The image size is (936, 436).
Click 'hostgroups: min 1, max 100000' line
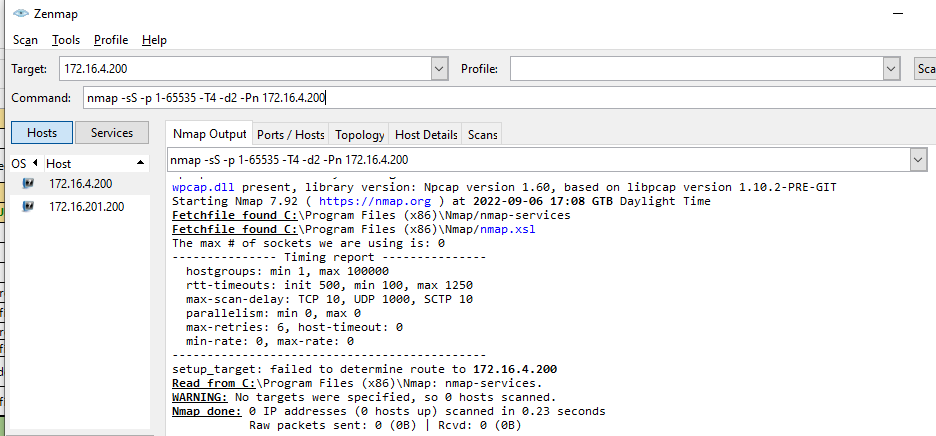(287, 271)
